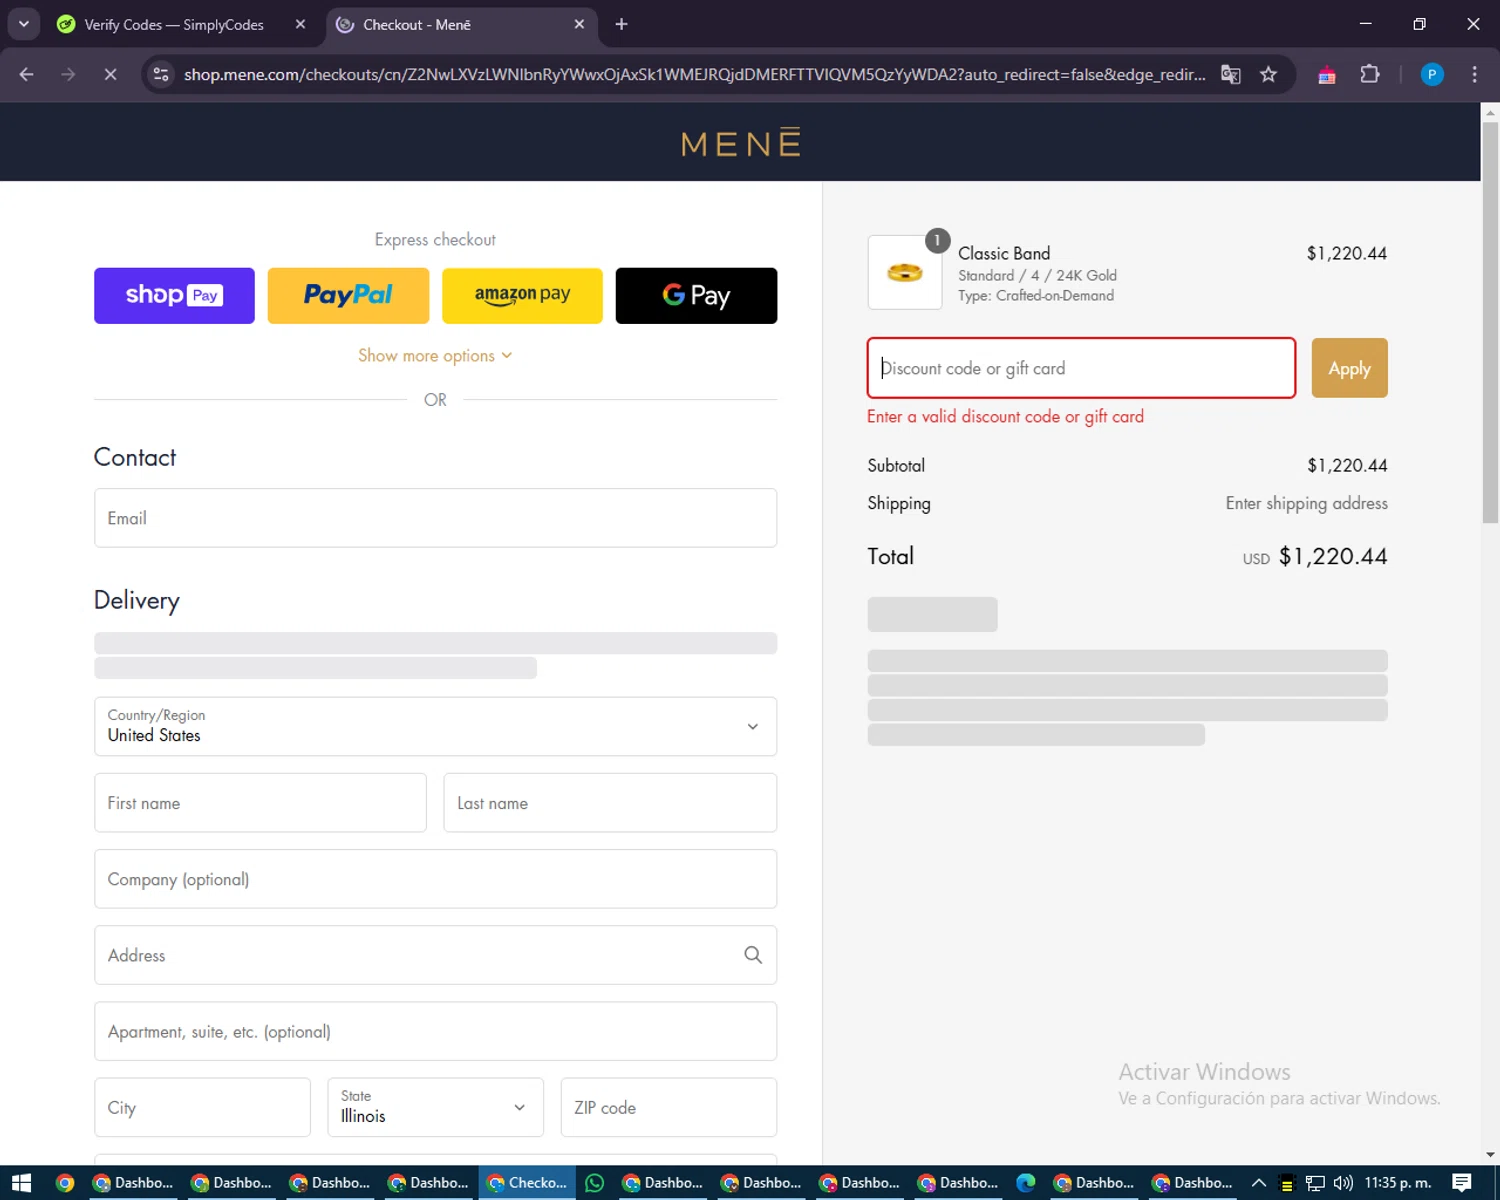Go forward in browser history
Screen dimensions: 1500x1200
click(68, 74)
